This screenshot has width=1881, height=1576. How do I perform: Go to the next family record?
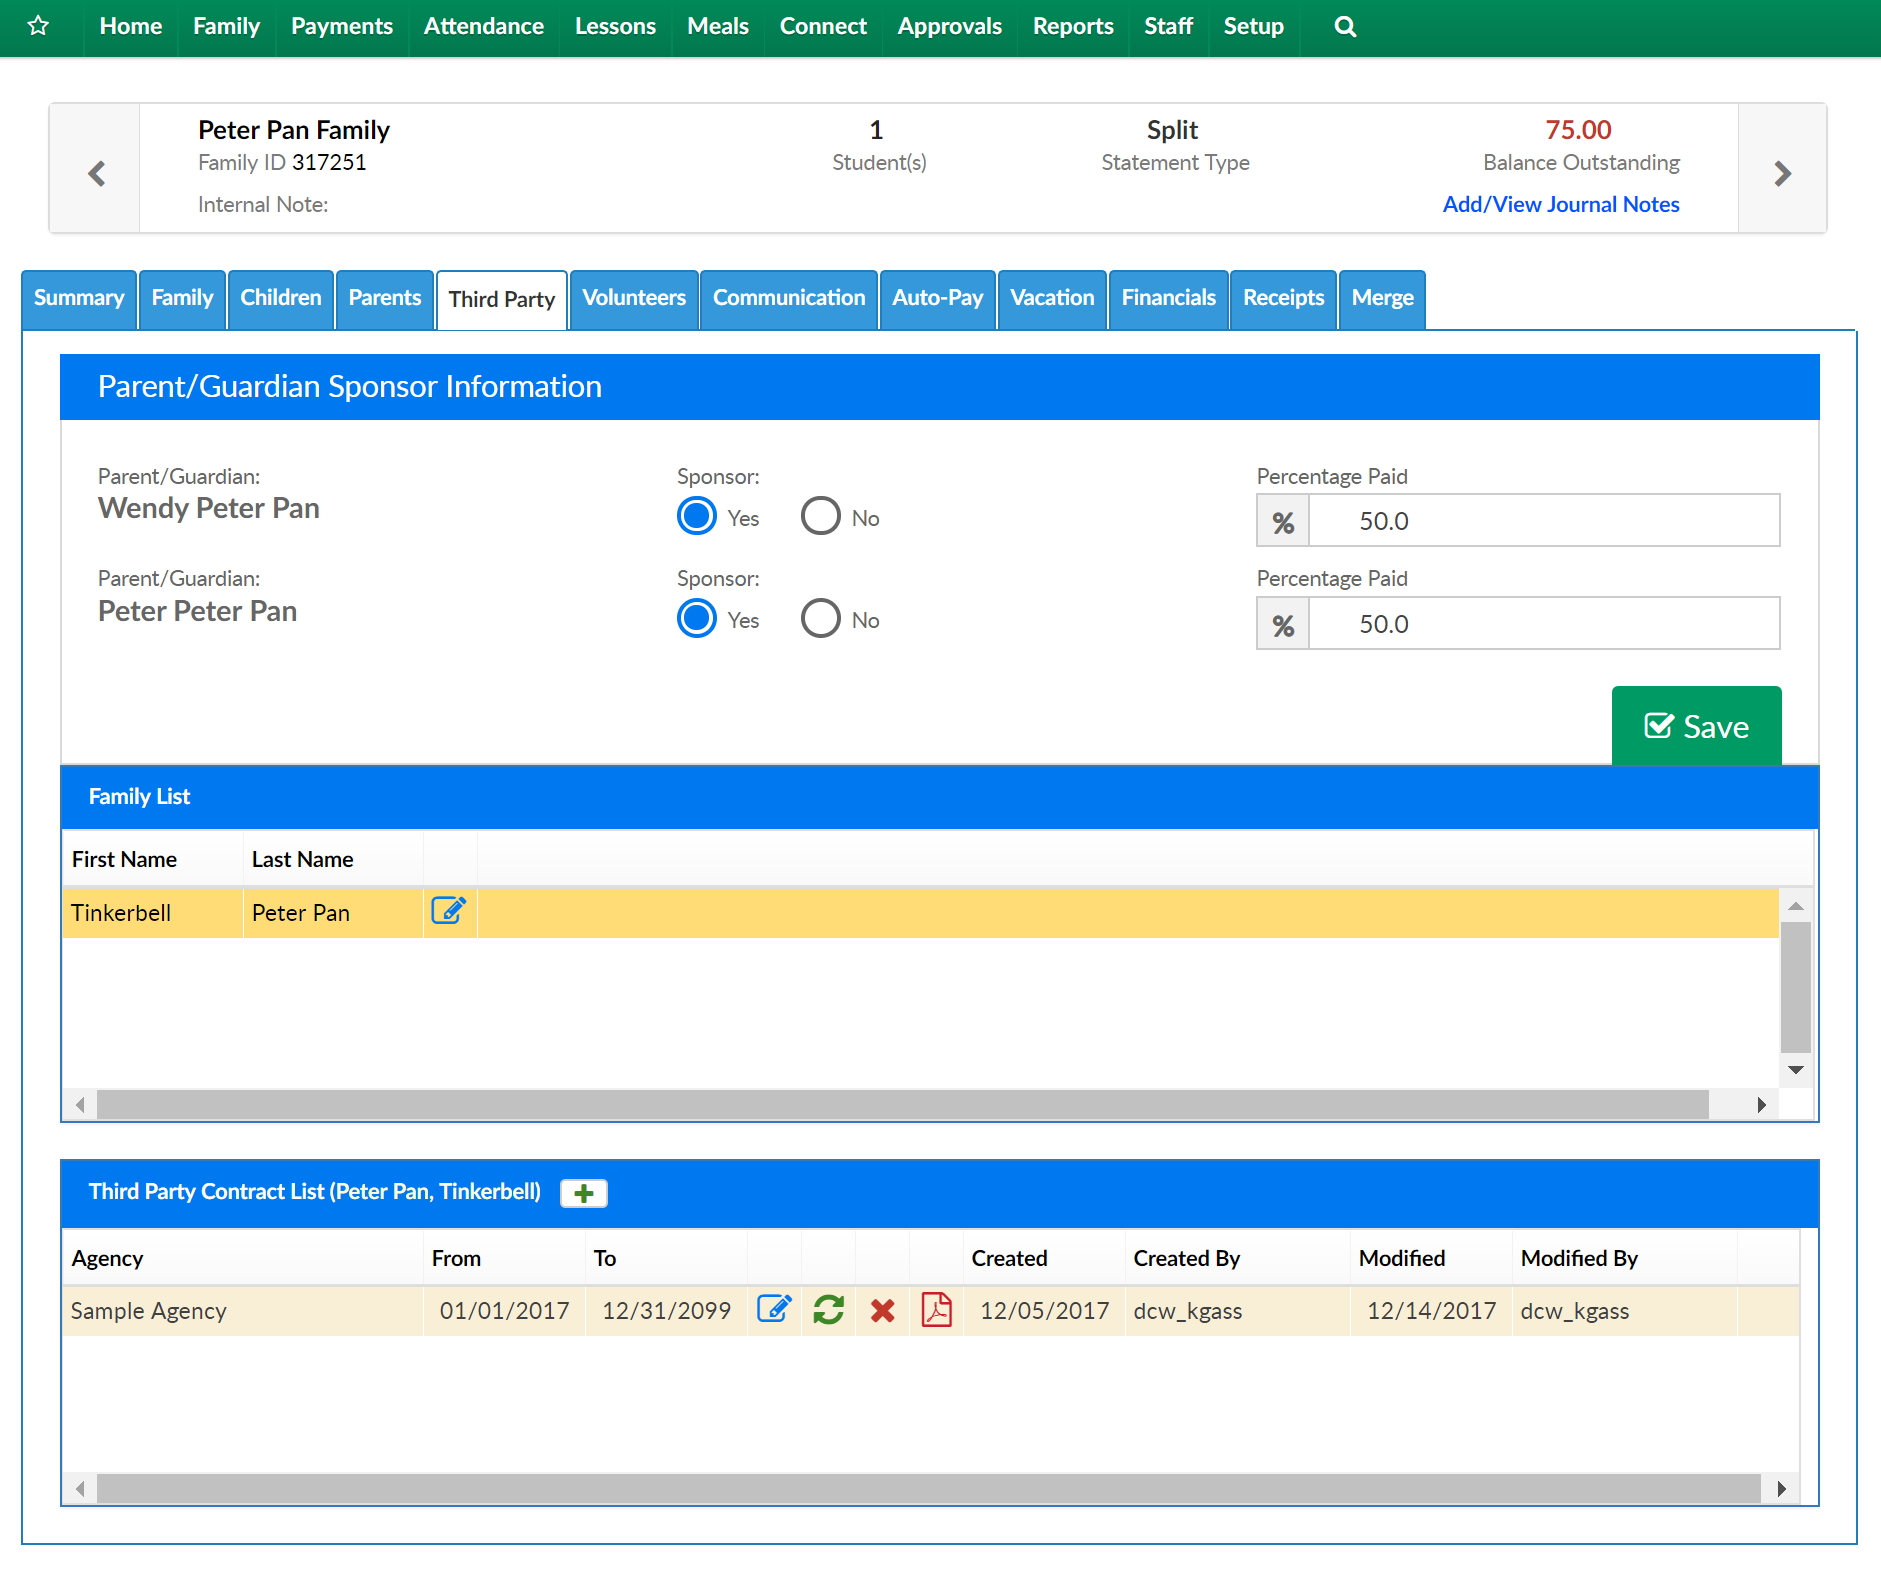pyautogui.click(x=1782, y=173)
